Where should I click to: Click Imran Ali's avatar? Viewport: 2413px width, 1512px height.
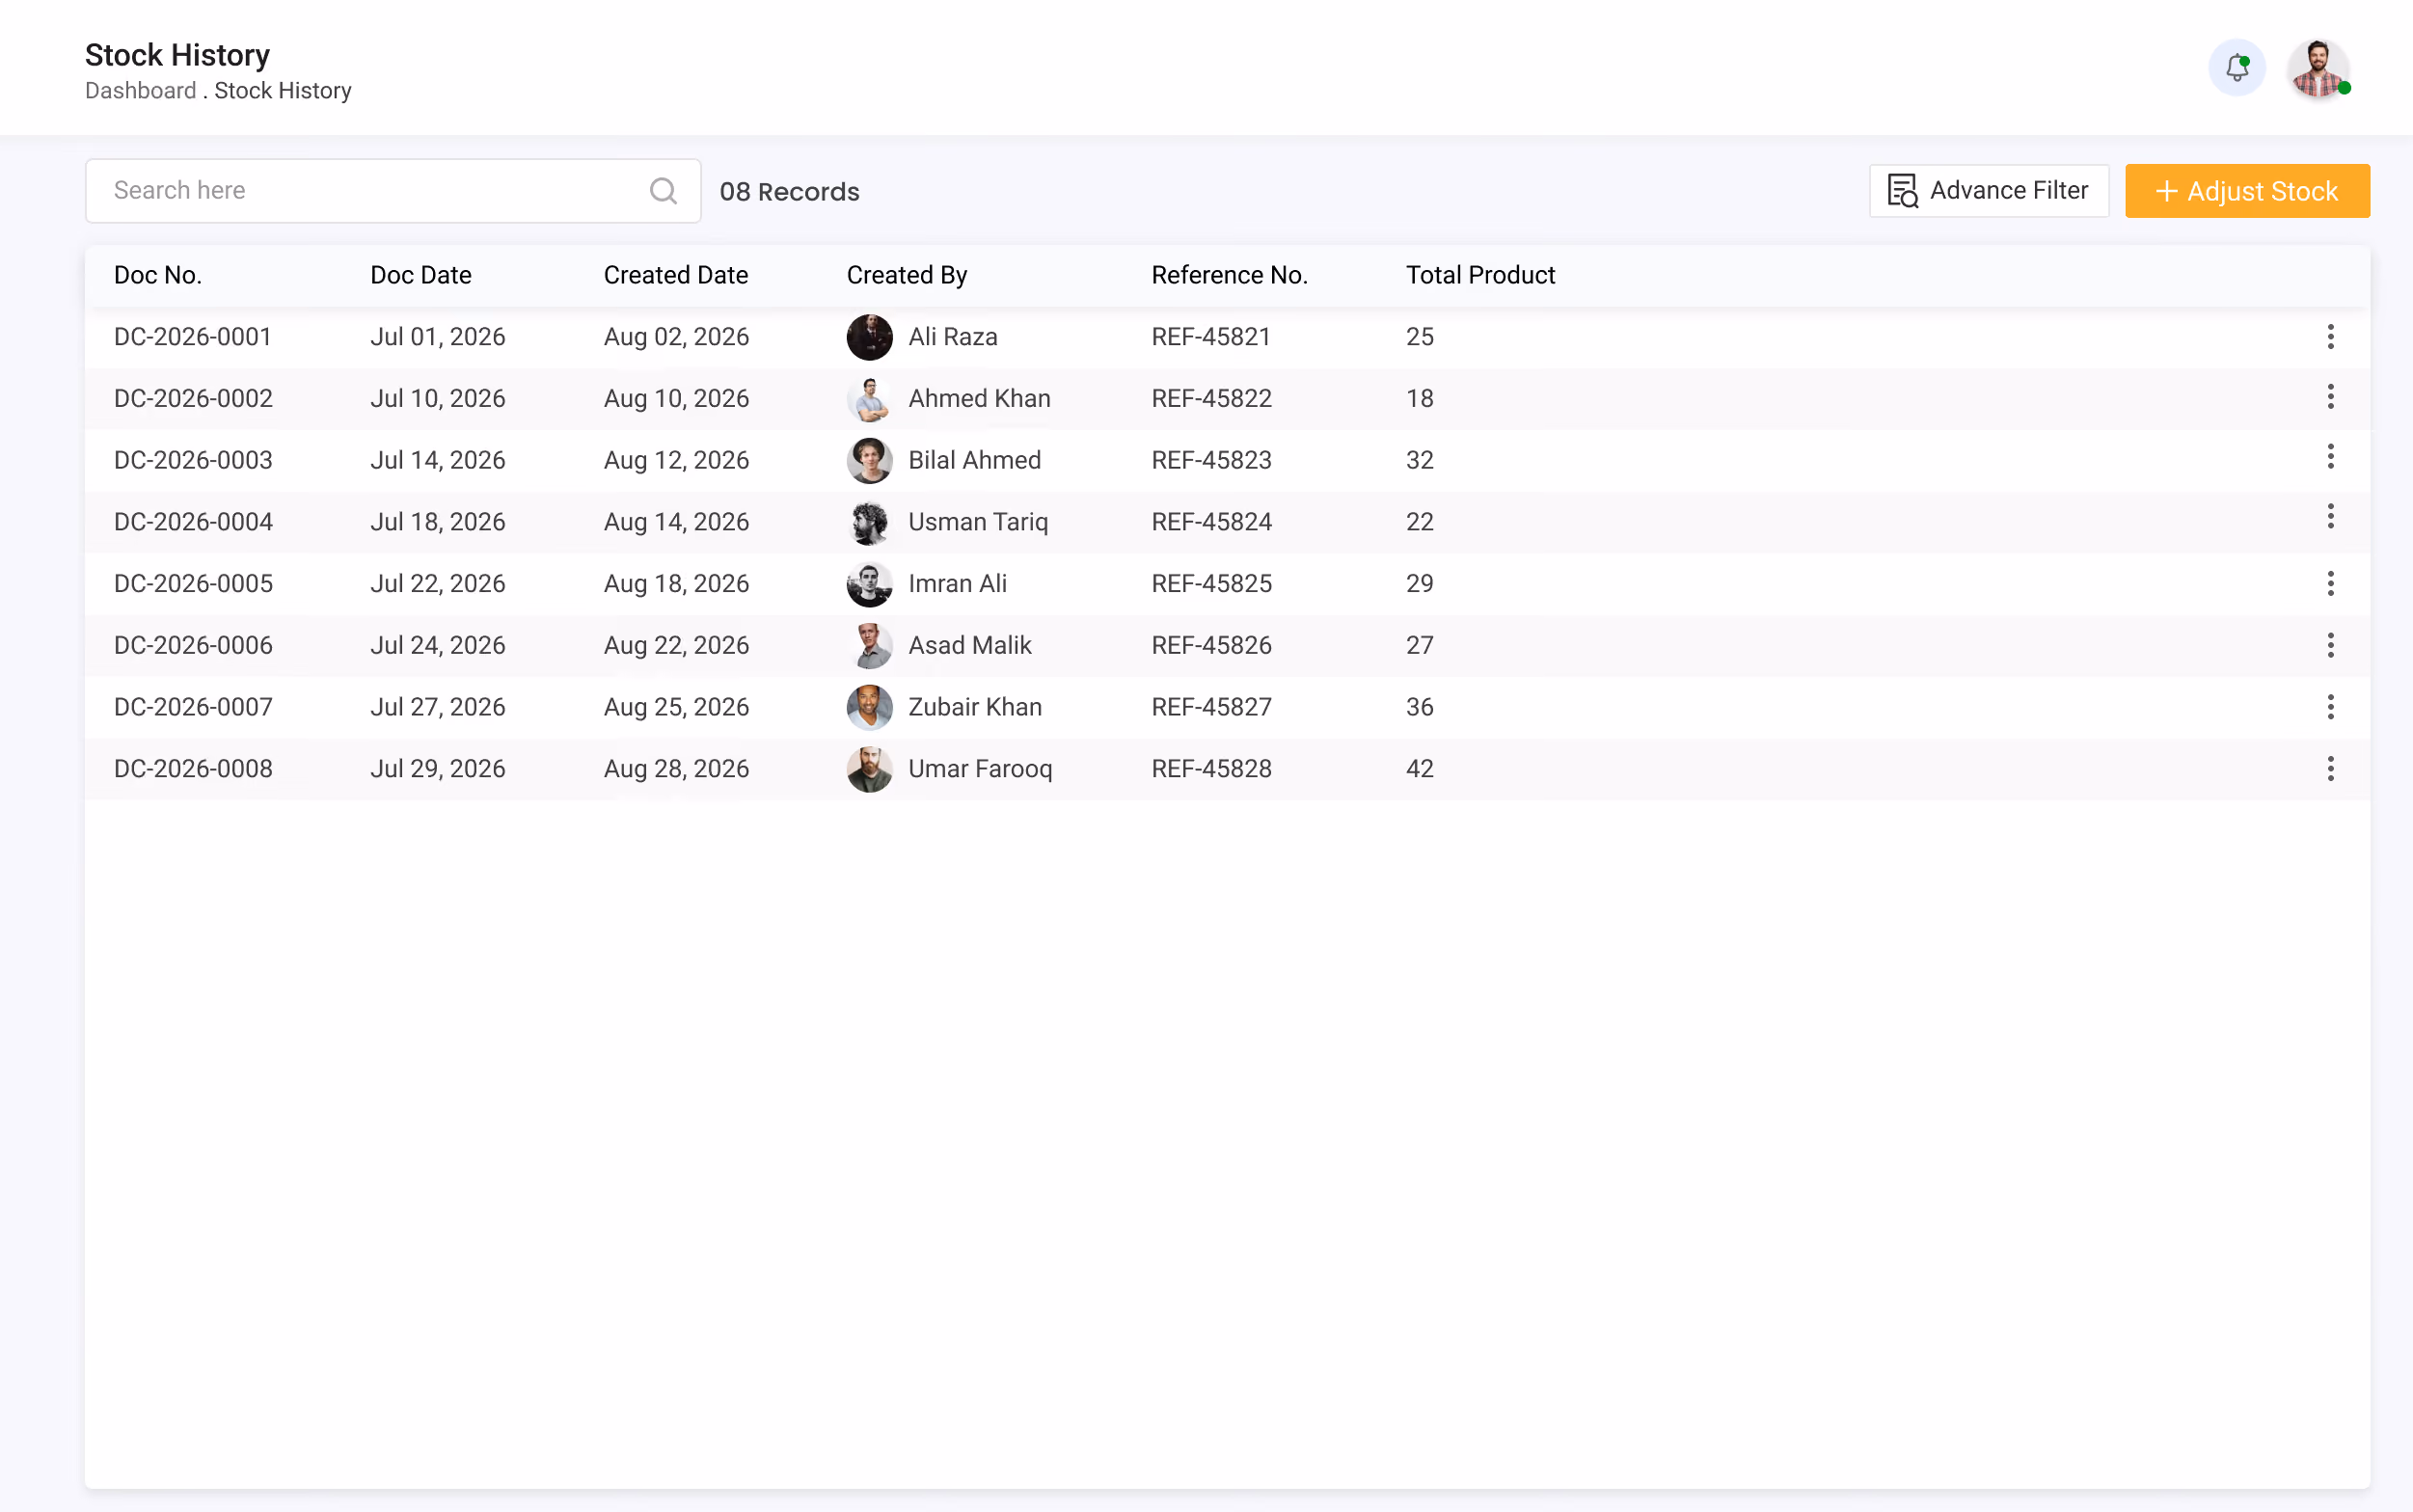point(869,584)
